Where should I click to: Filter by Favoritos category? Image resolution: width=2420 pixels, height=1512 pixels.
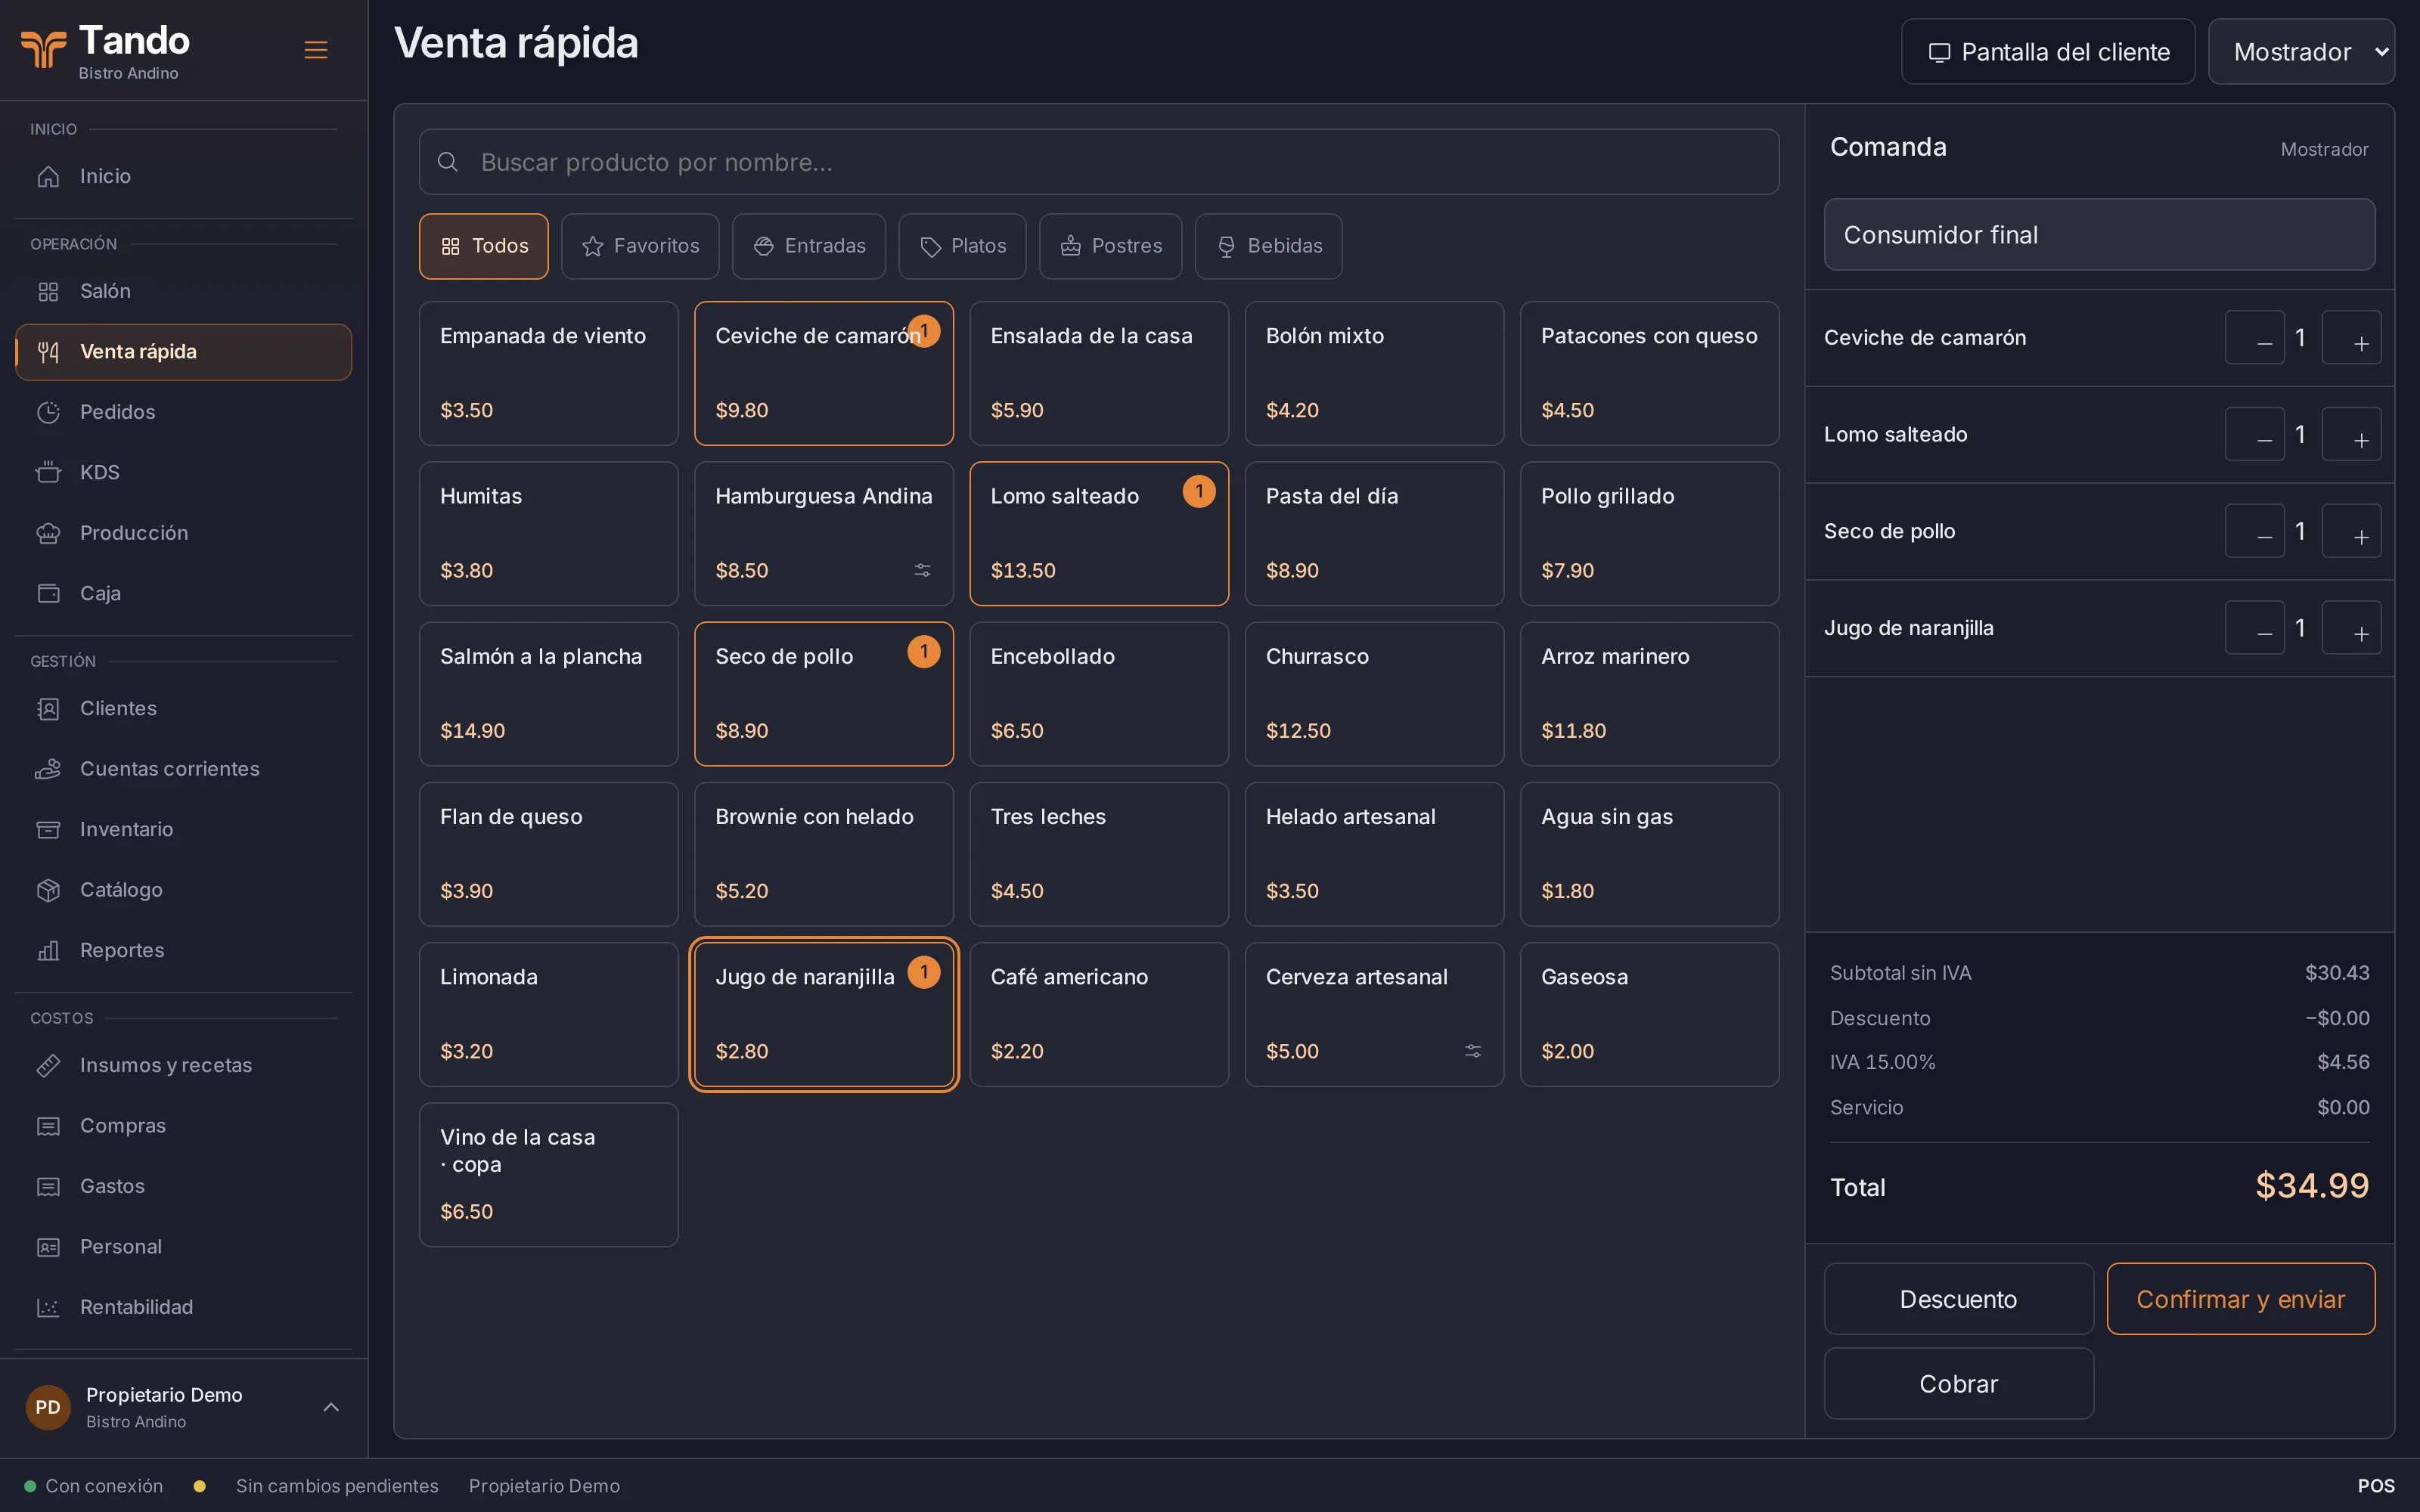pyautogui.click(x=640, y=246)
